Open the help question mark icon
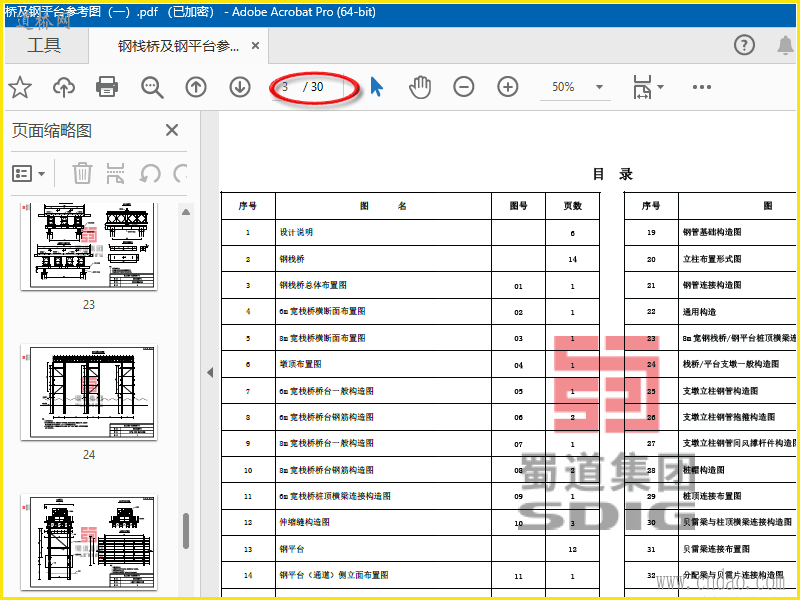The image size is (800, 600). point(744,45)
